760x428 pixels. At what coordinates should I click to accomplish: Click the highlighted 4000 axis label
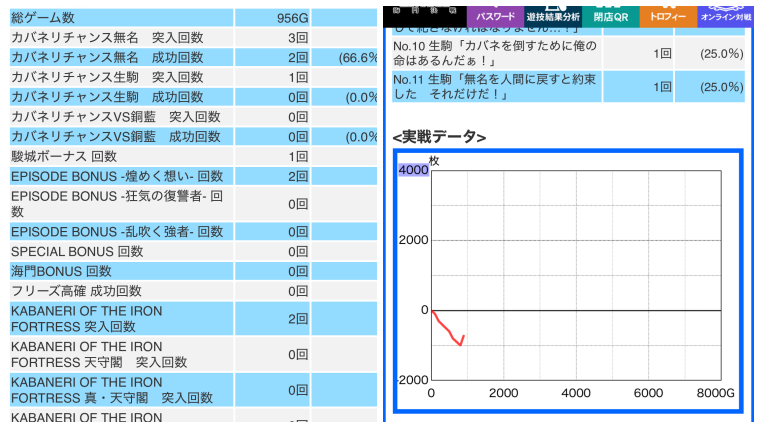[413, 170]
